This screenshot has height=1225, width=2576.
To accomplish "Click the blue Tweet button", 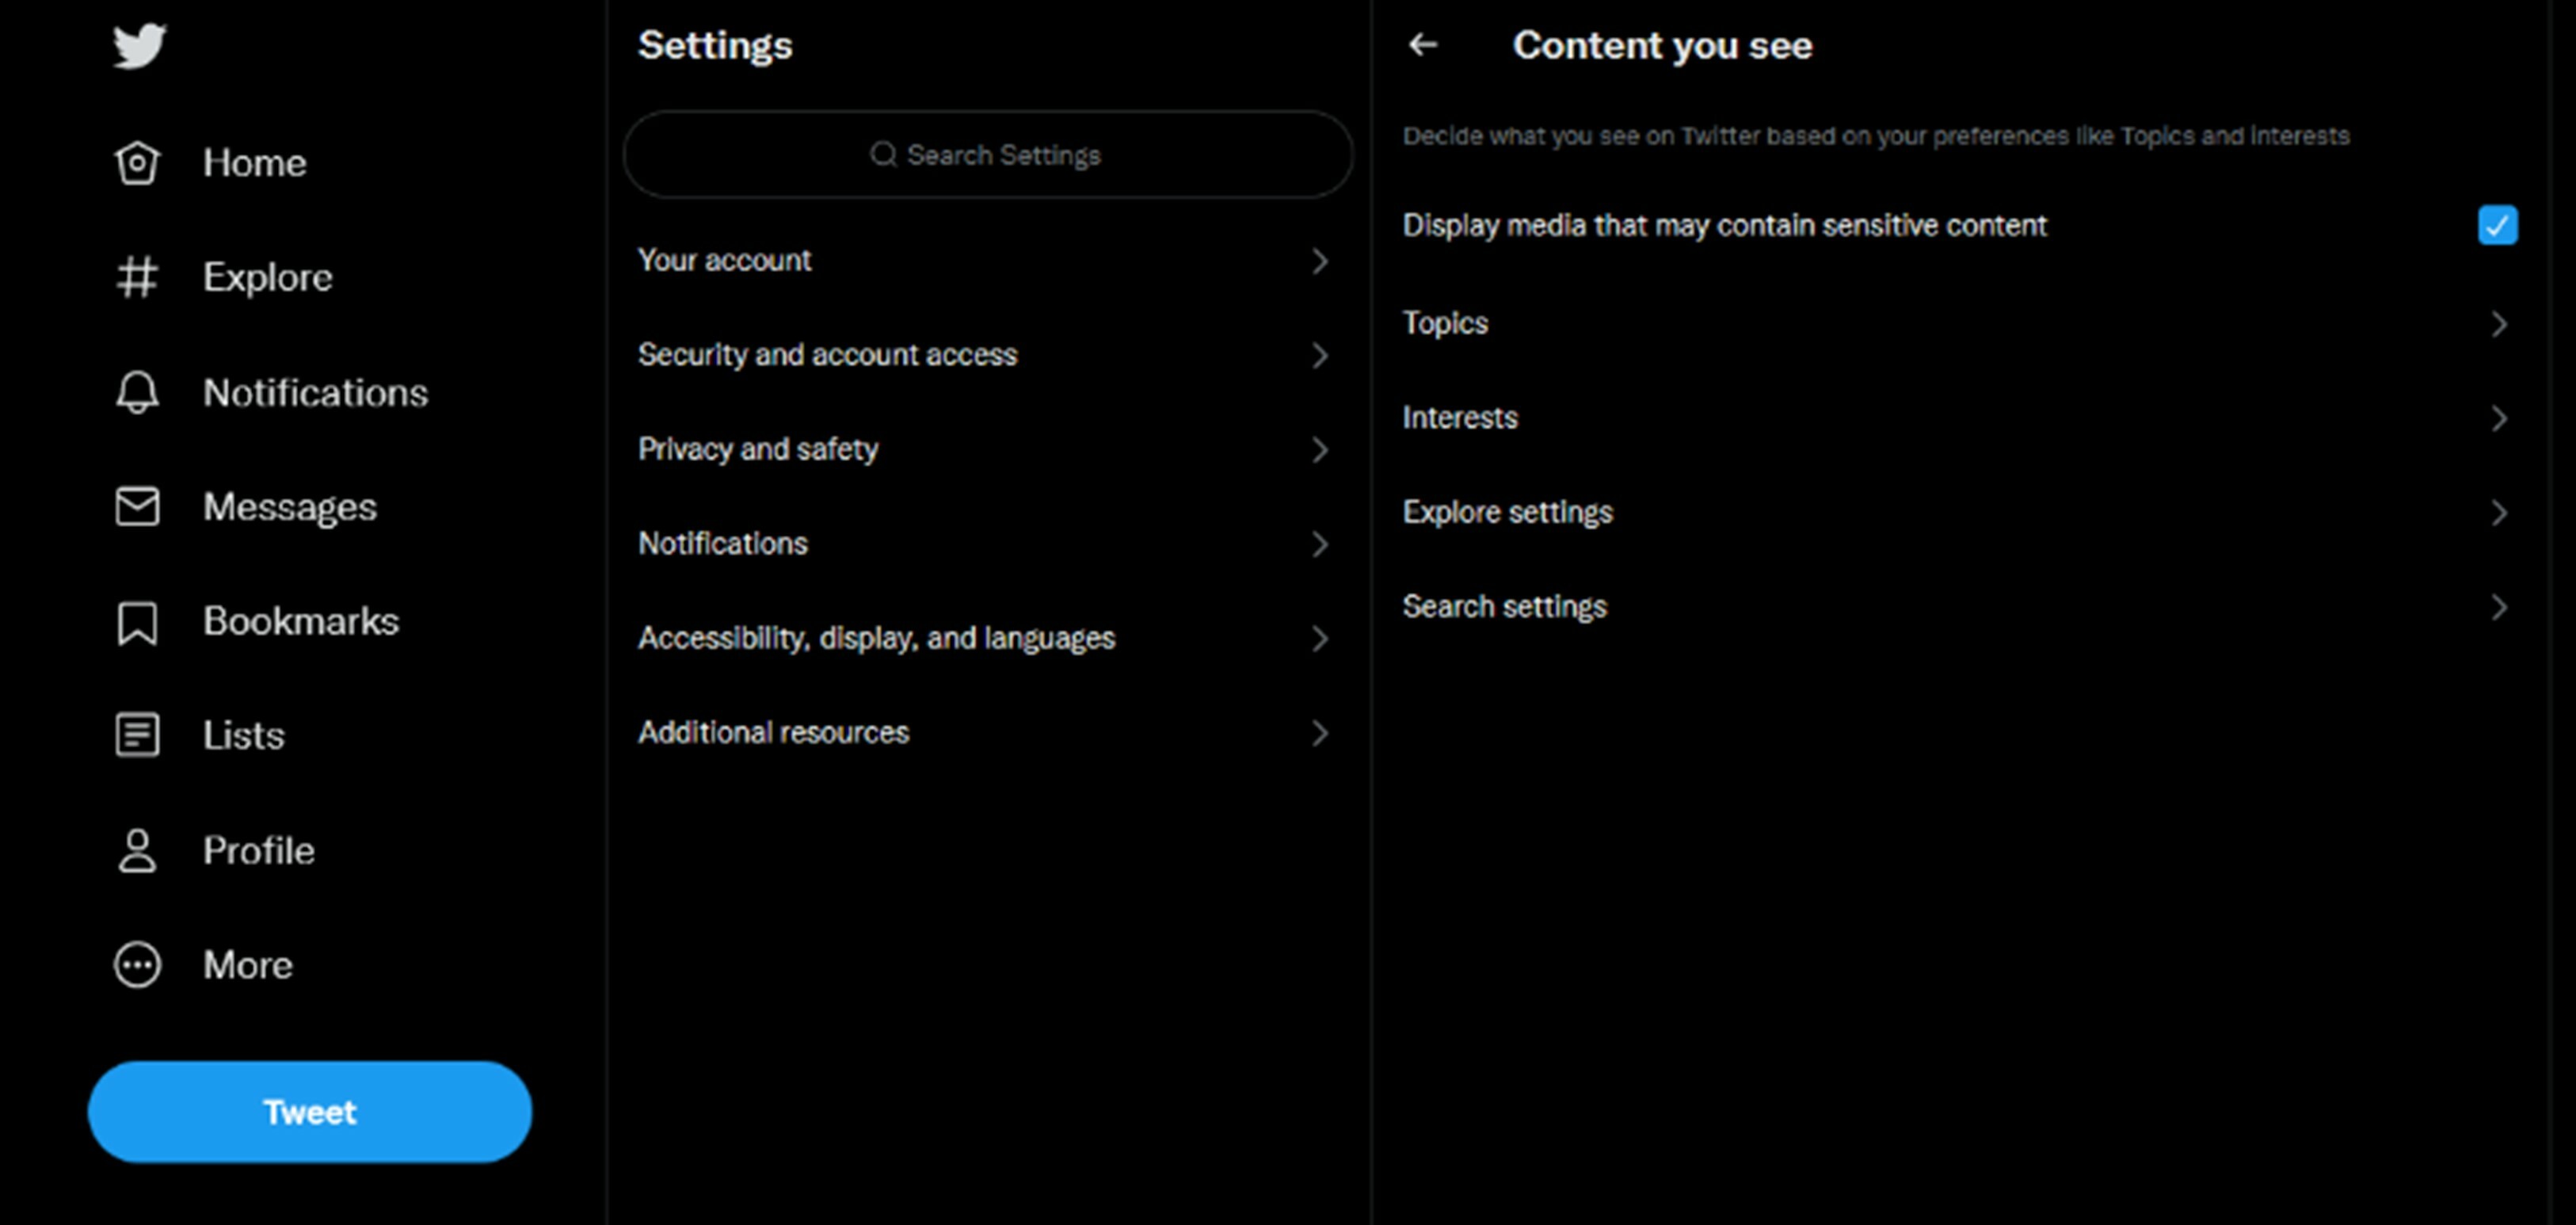I will 310,1112.
